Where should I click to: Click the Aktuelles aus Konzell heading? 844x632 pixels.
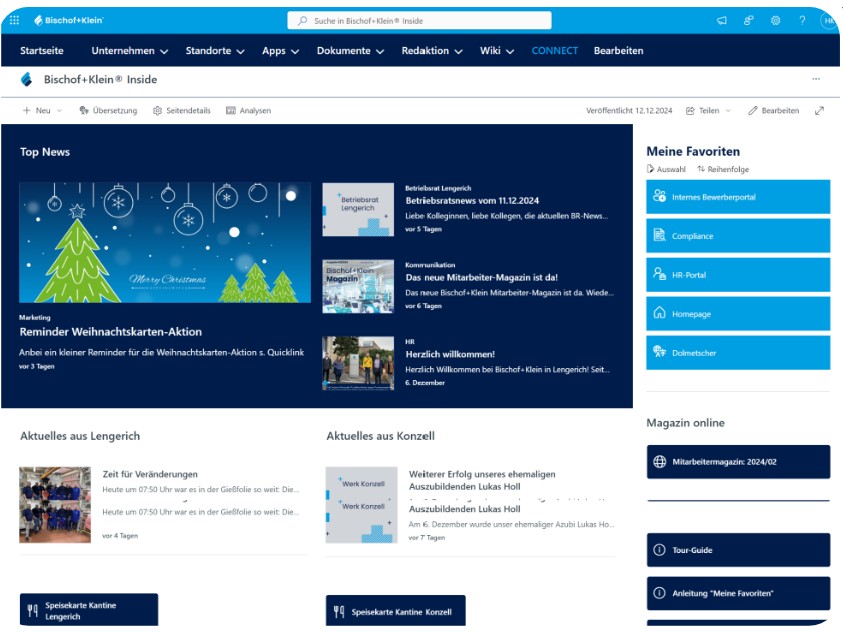click(x=381, y=436)
